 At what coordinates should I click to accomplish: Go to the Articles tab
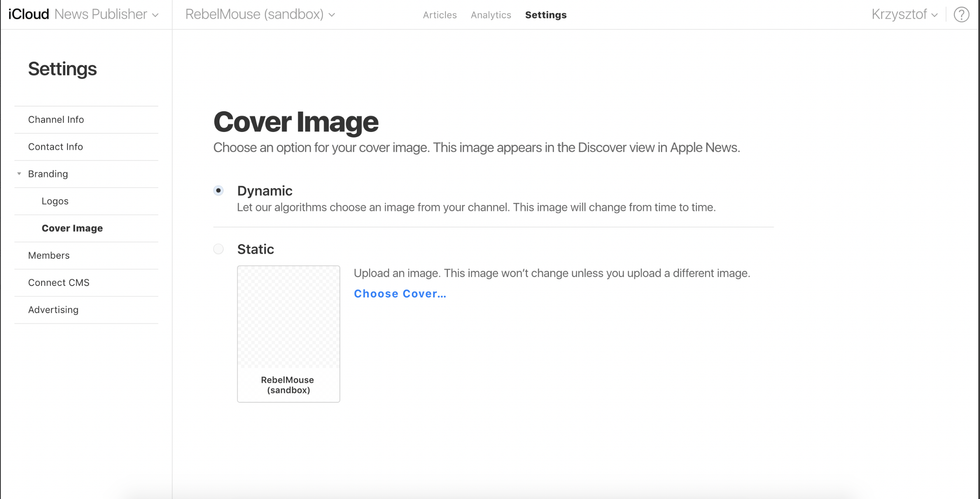click(x=439, y=15)
